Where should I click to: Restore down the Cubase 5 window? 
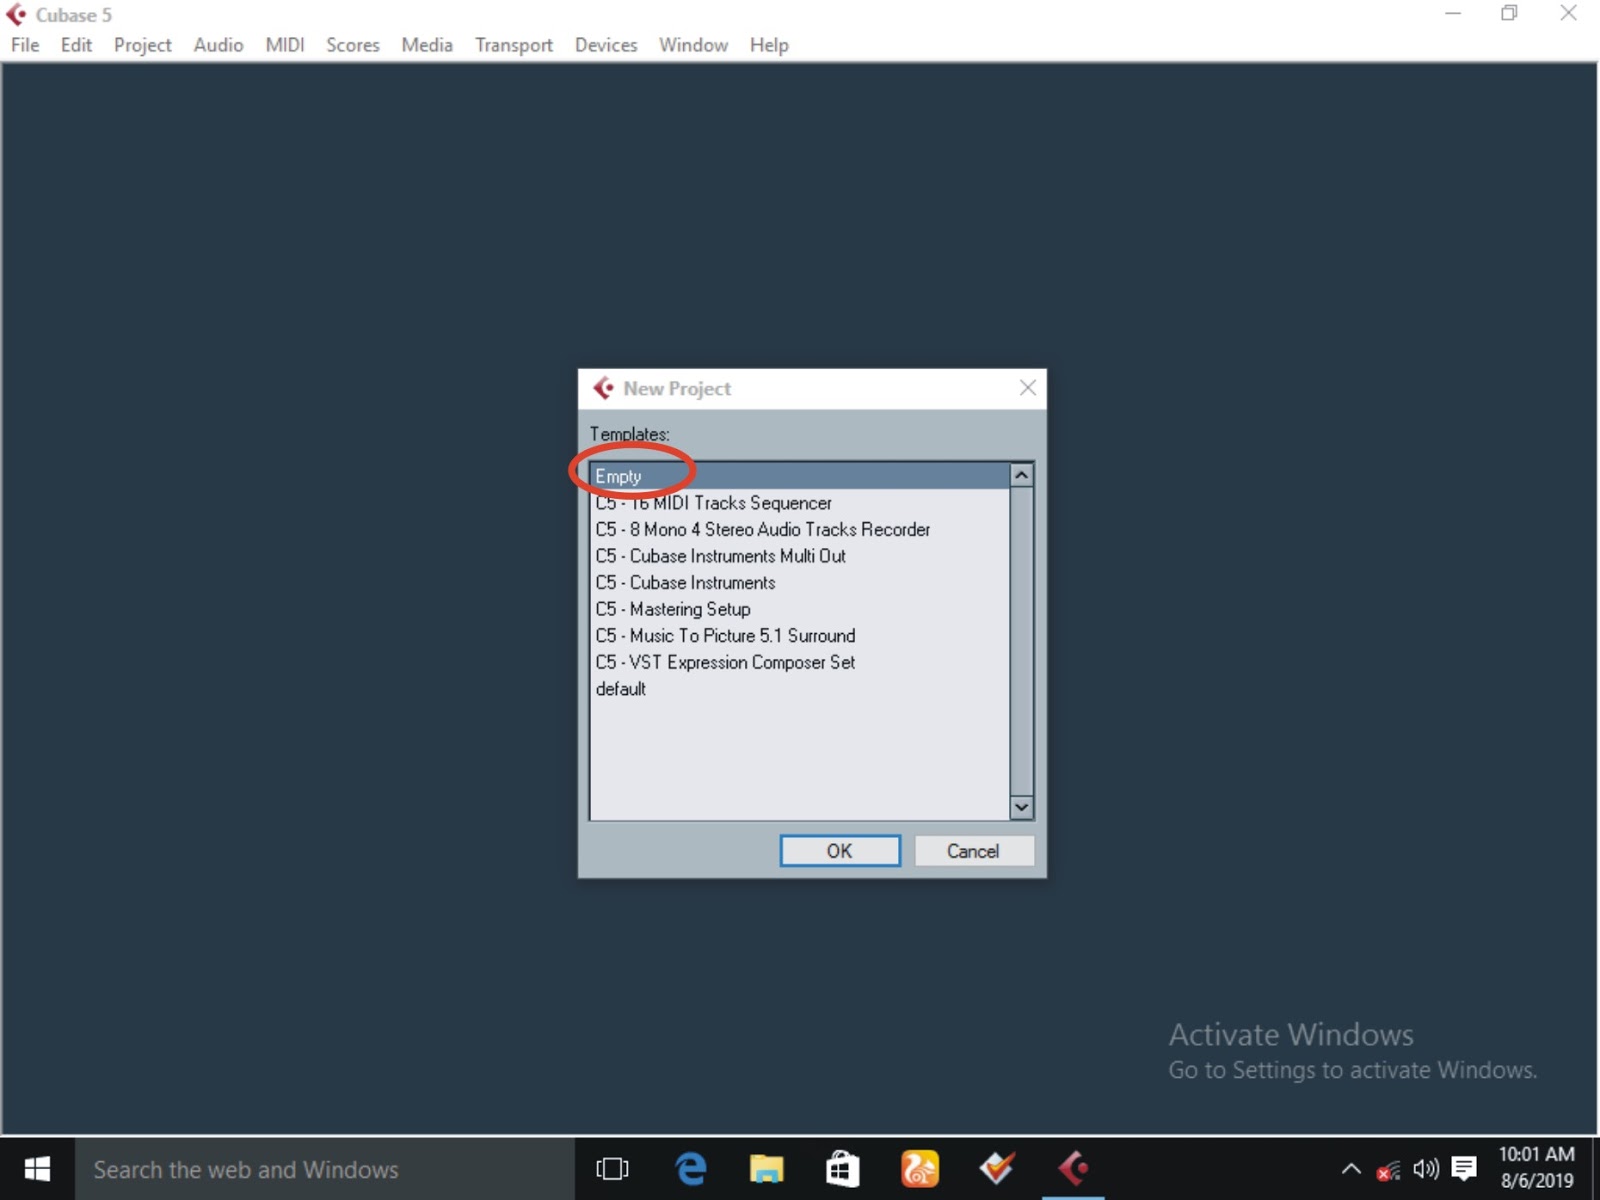click(1510, 14)
